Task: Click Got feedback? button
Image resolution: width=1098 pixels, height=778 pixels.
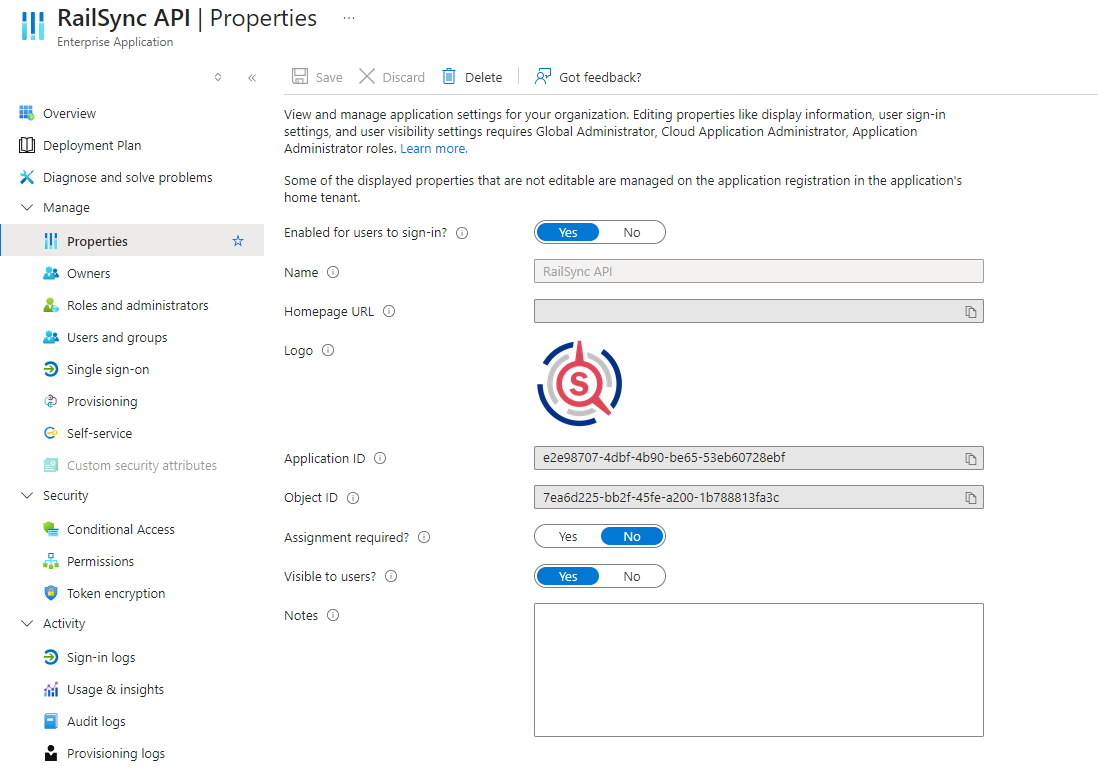Action: (588, 77)
